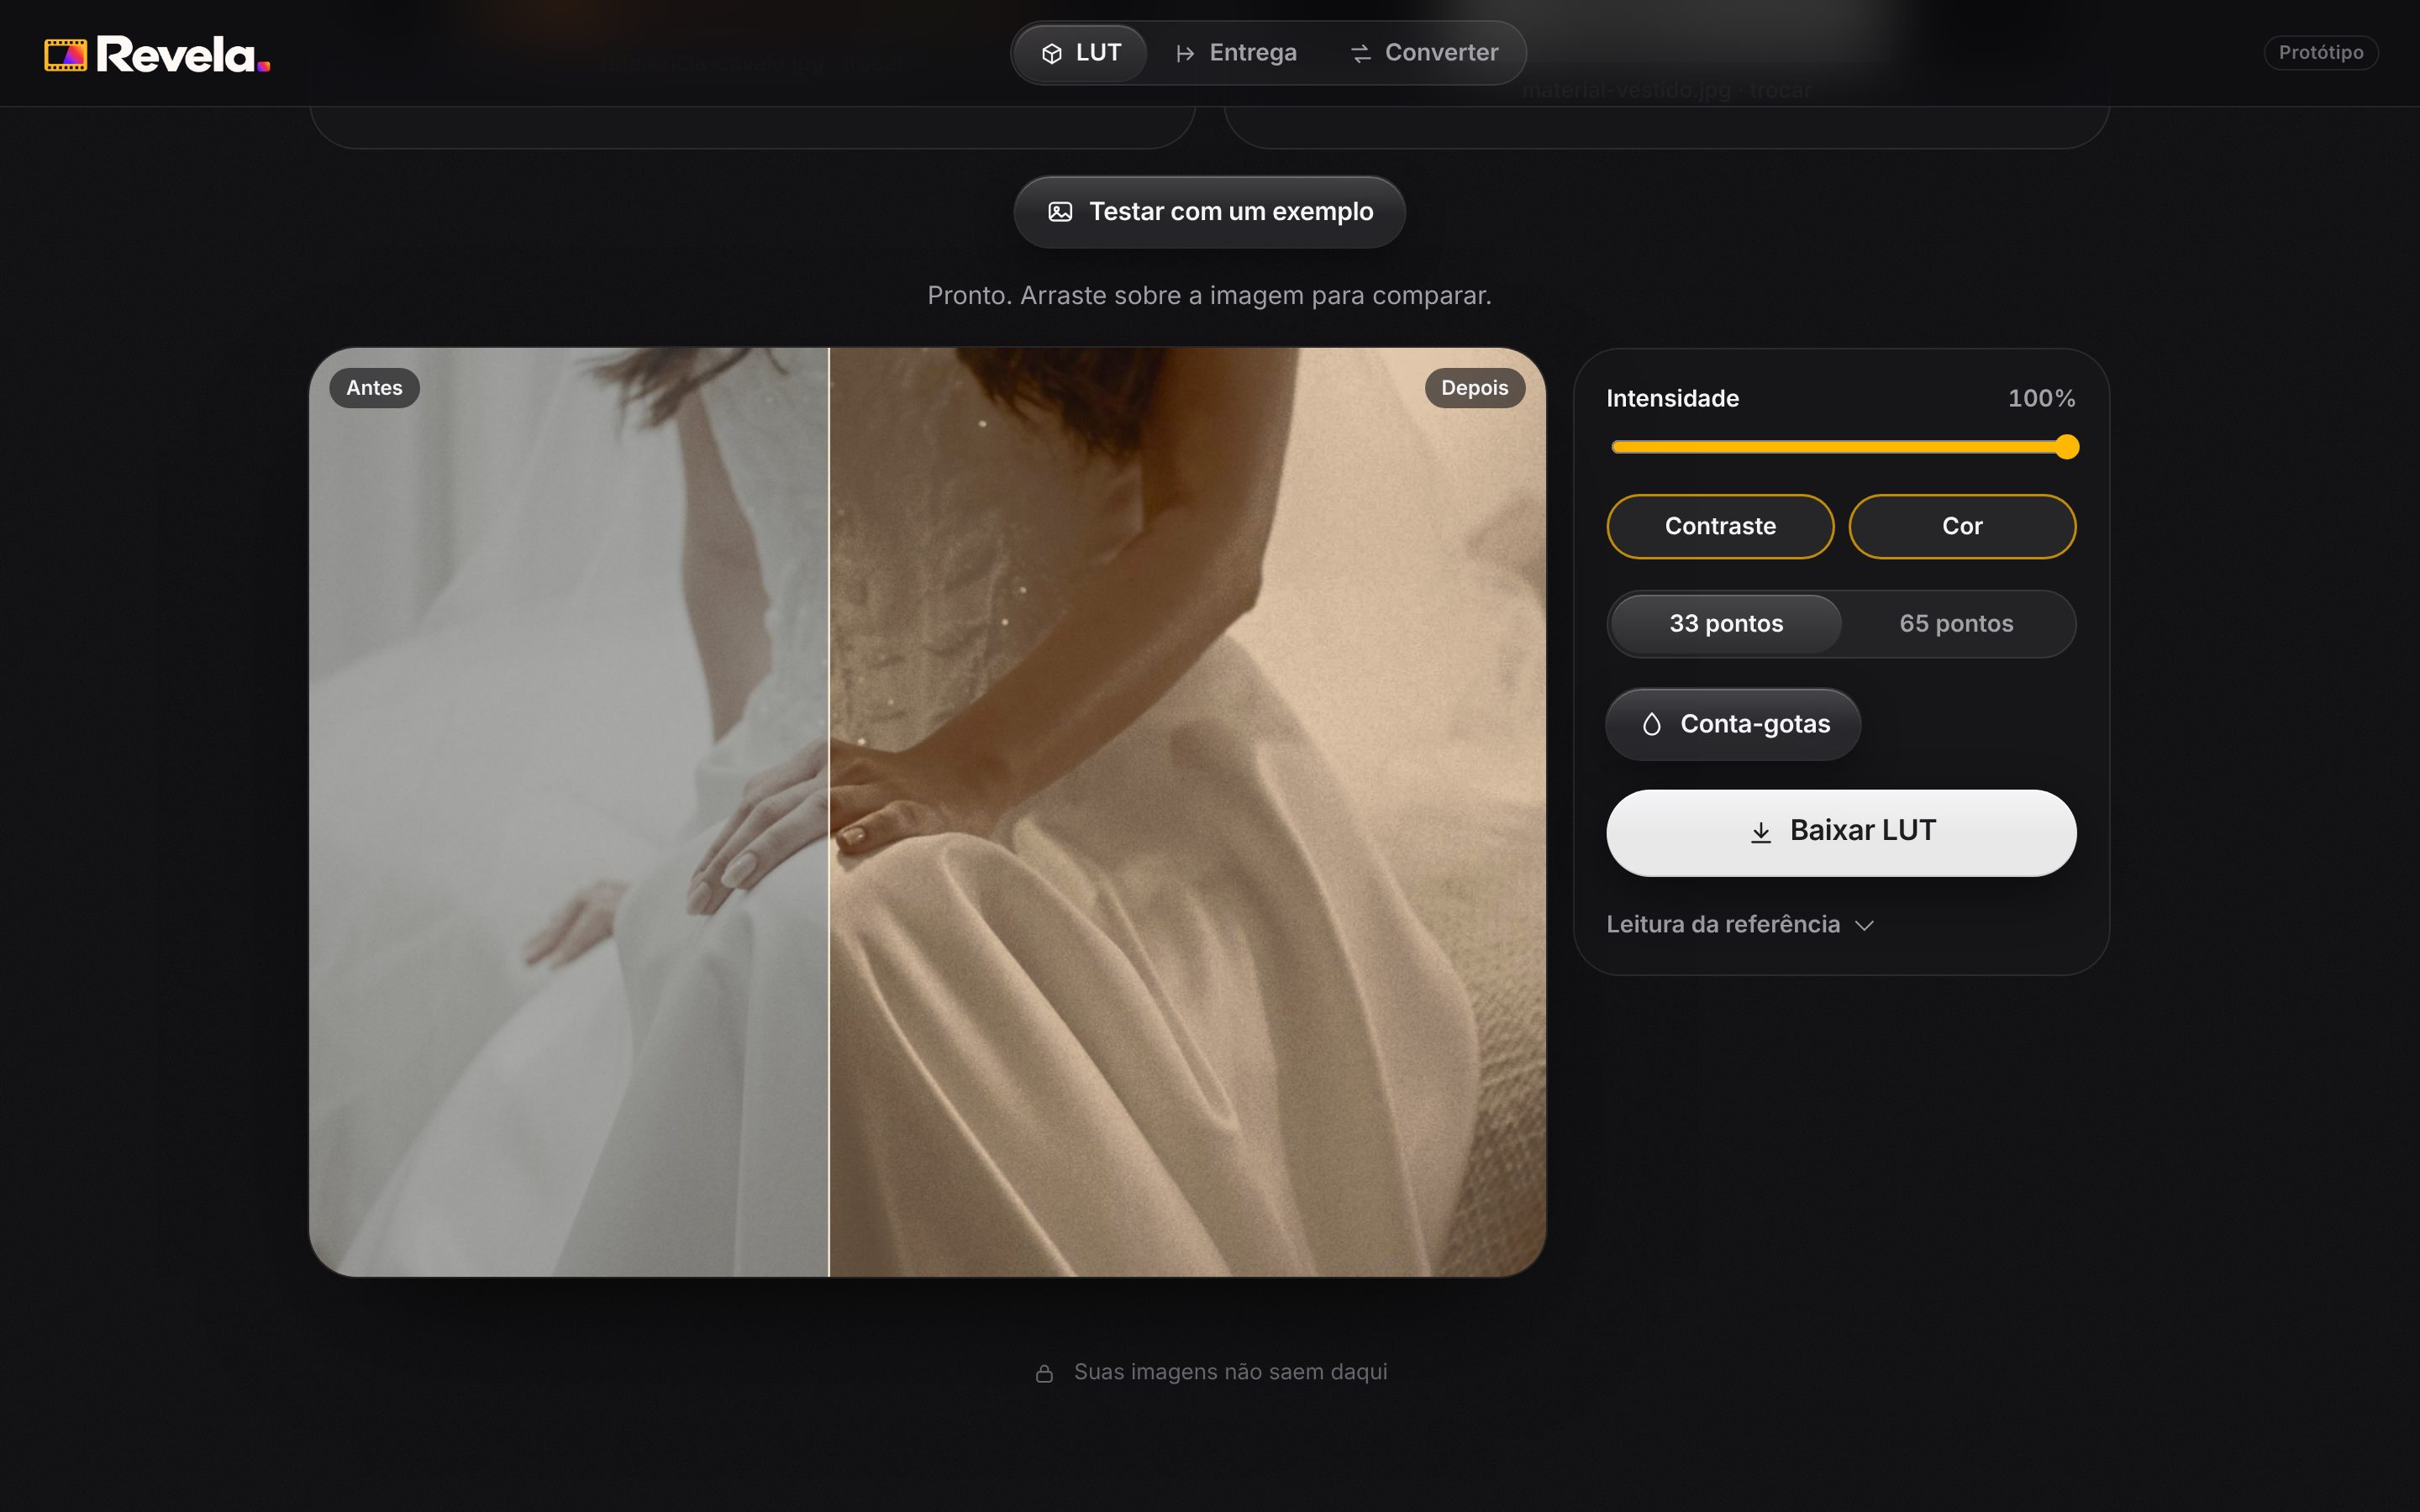Viewport: 2420px width, 1512px height.
Task: Click the Revela filmstrip logo icon
Action: click(x=66, y=55)
